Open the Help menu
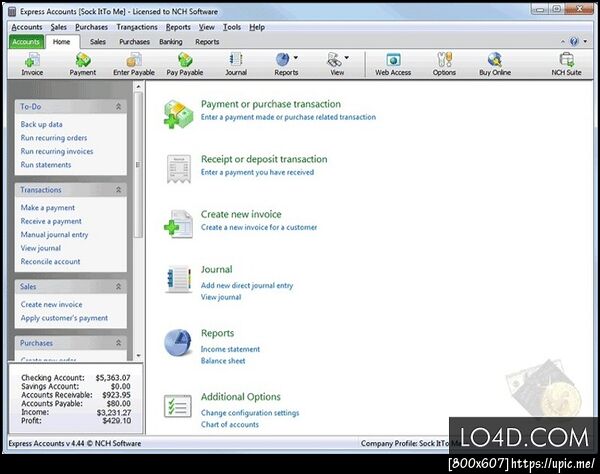Viewport: 600px width, 474px height. coord(257,27)
